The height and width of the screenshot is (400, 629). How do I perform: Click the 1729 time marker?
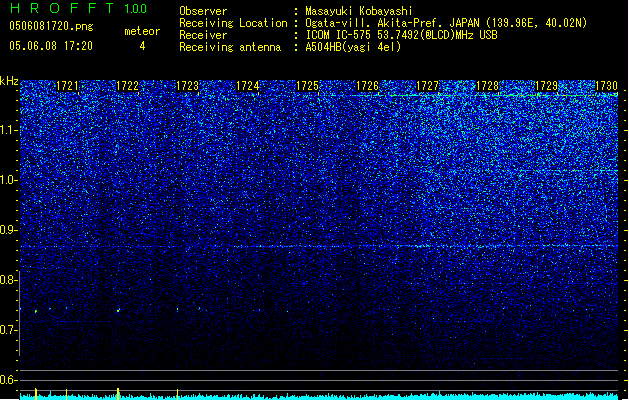coord(547,86)
